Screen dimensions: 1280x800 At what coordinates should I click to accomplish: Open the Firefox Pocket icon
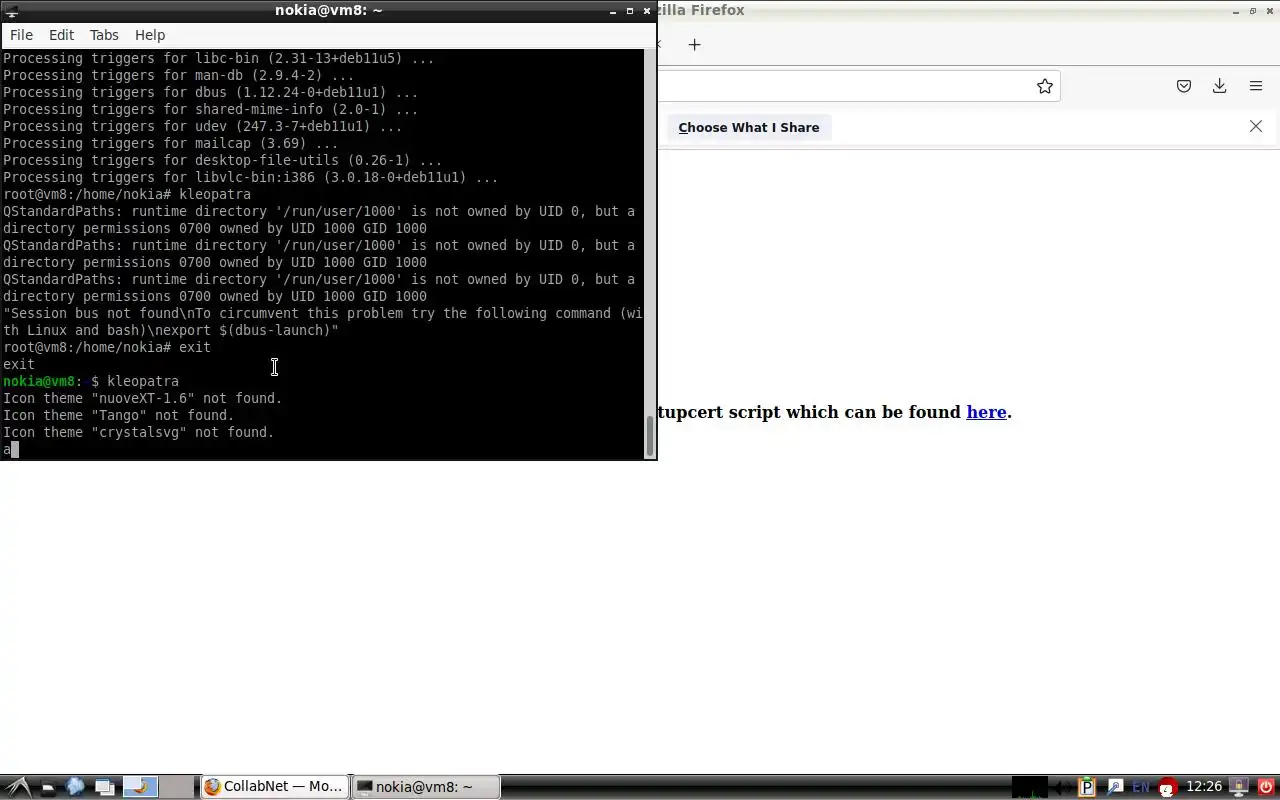pos(1184,86)
